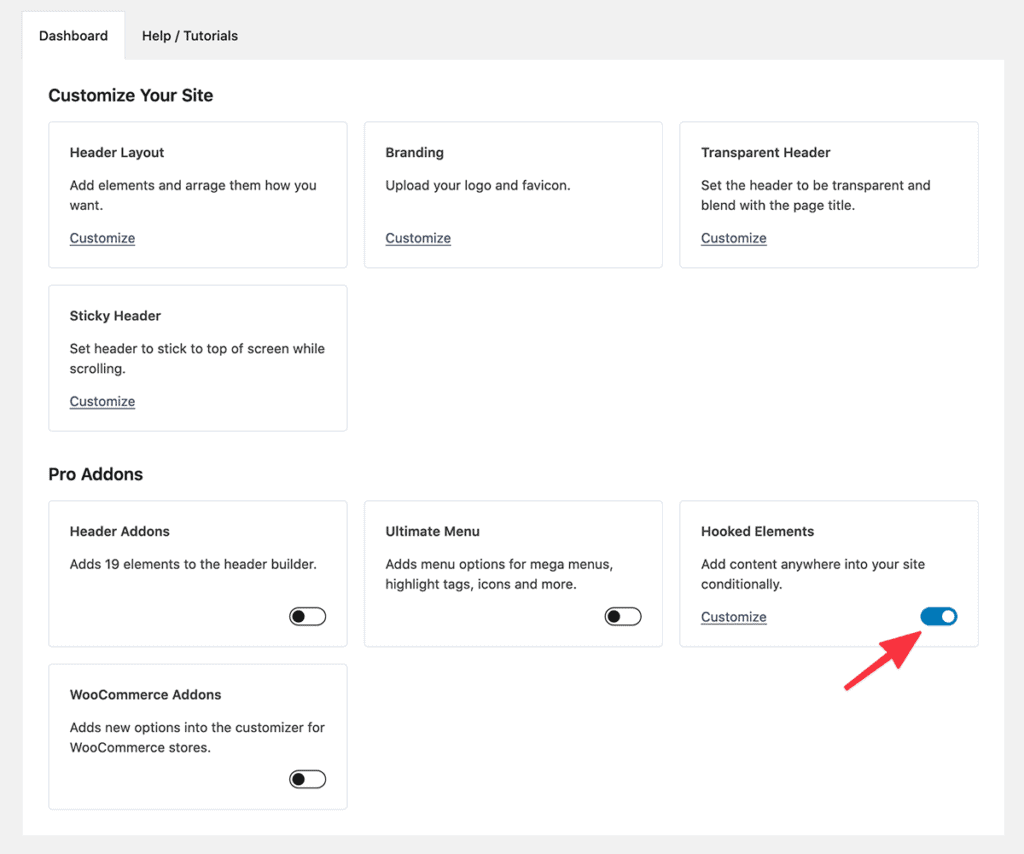Enable the WooCommerce Addons toggle
1024x854 pixels.
tap(307, 779)
